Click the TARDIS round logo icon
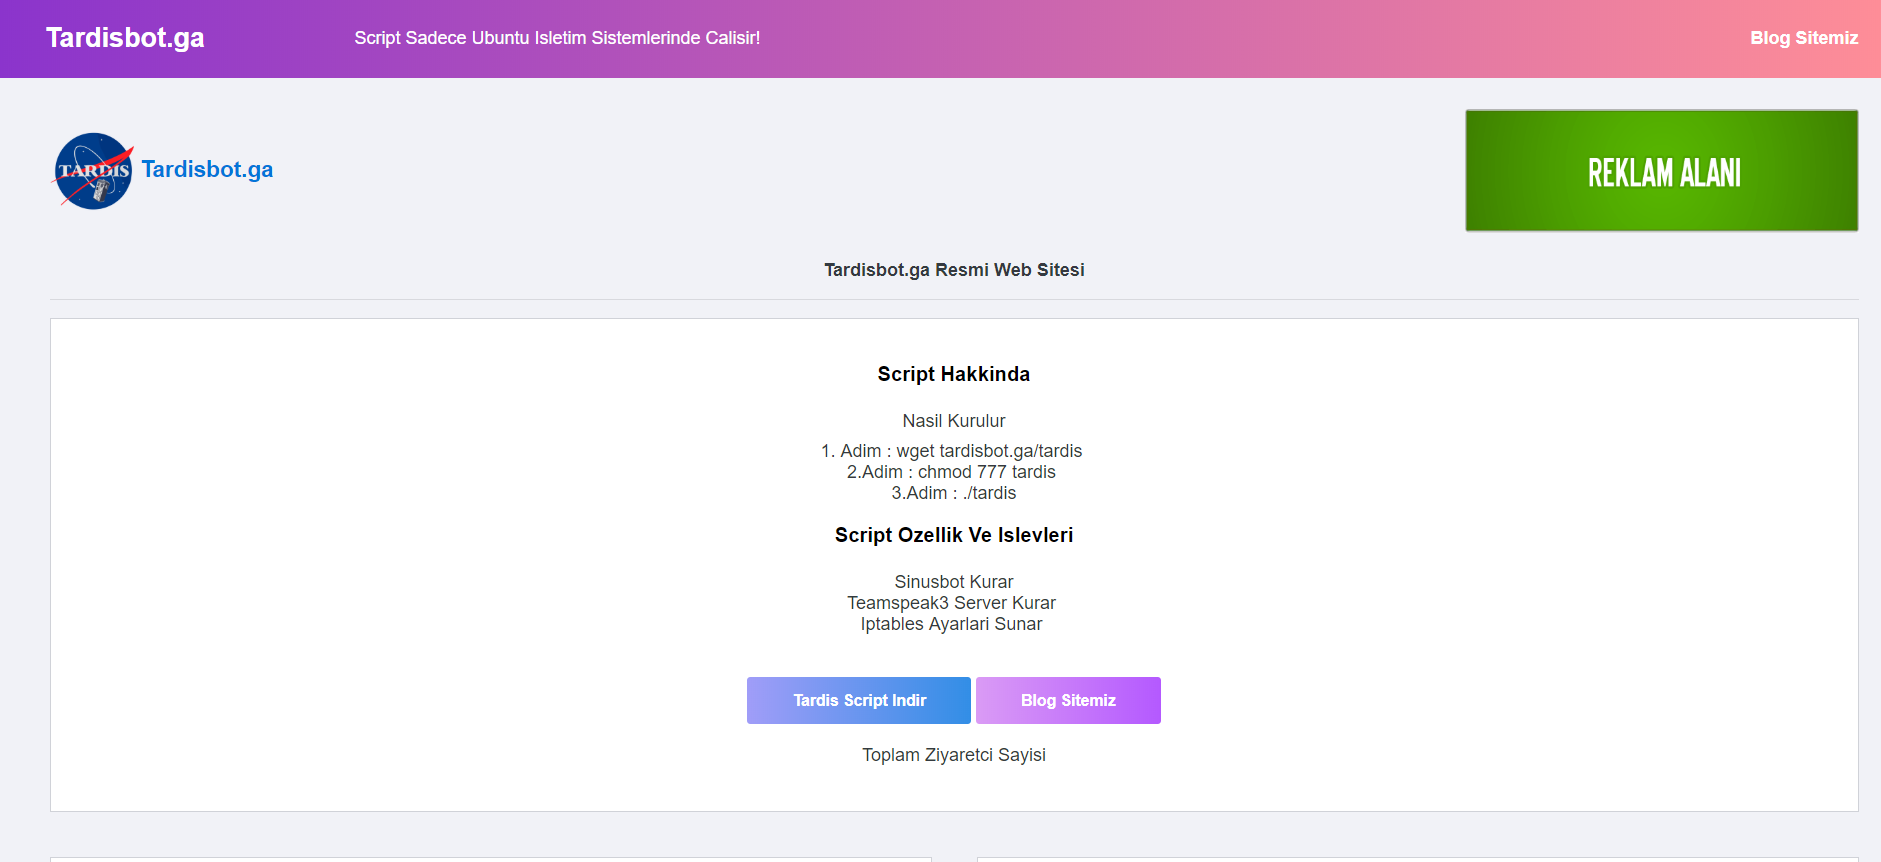Image resolution: width=1881 pixels, height=862 pixels. [93, 171]
